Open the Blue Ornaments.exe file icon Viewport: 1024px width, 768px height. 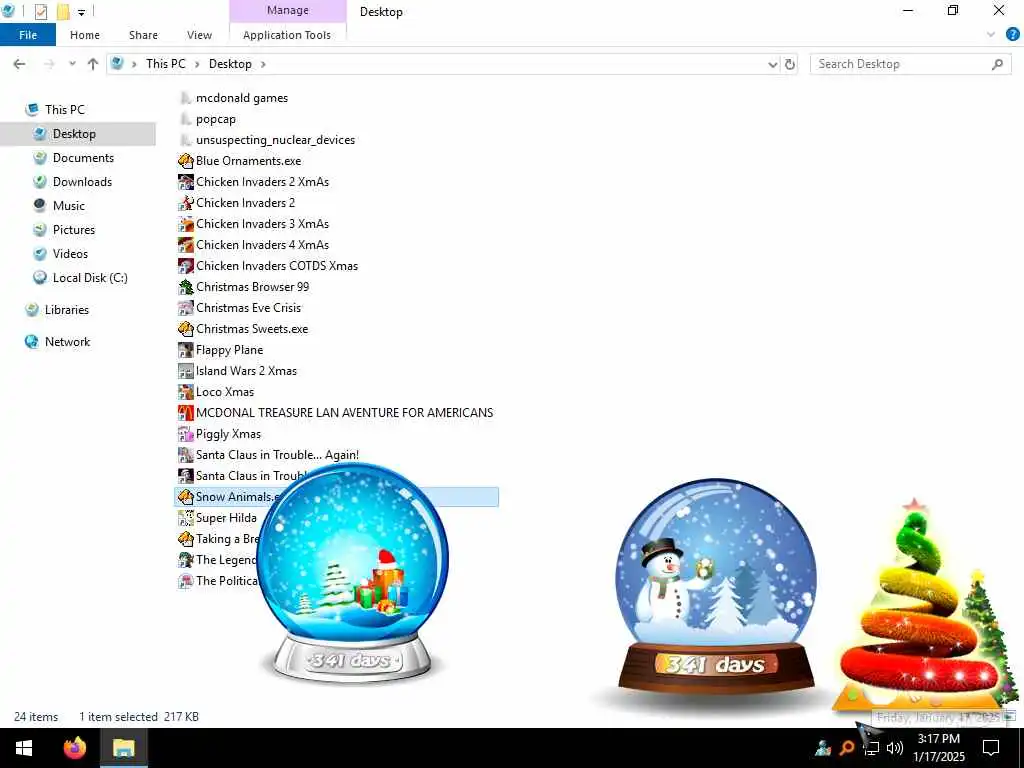tap(185, 161)
